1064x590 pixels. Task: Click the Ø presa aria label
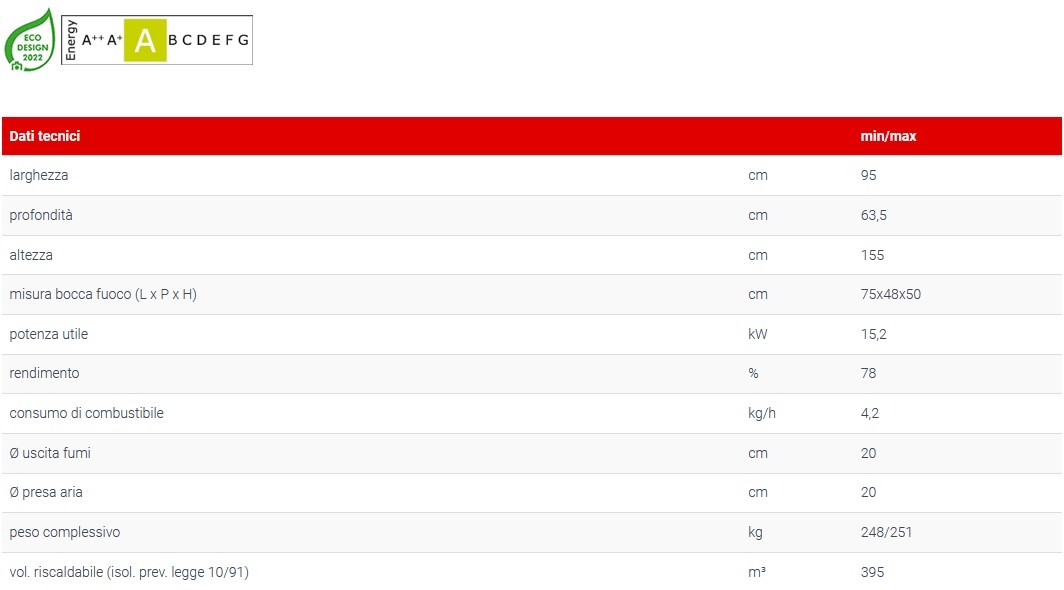[47, 492]
